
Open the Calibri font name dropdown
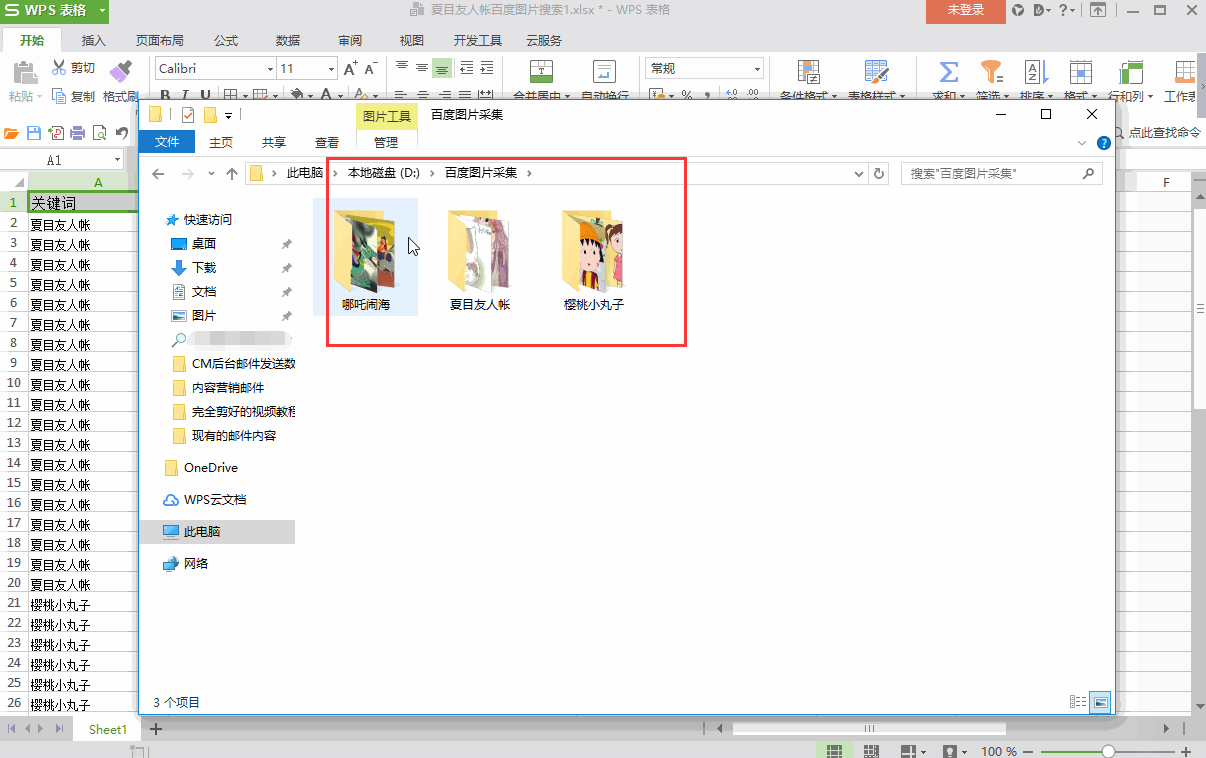click(x=270, y=69)
